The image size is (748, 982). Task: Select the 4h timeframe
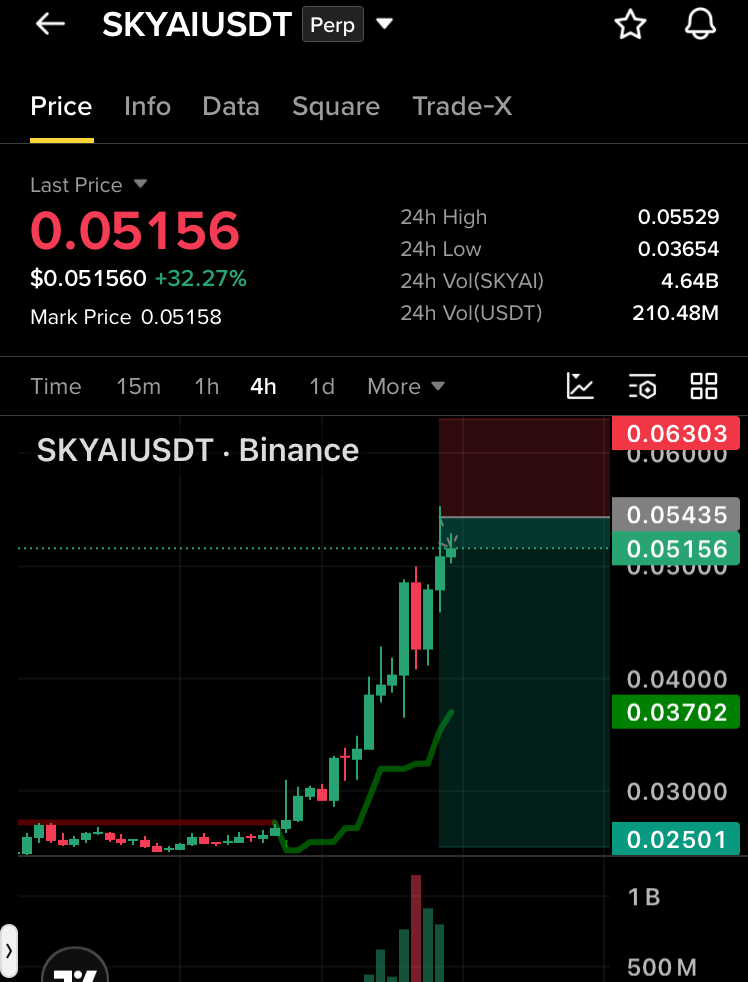coord(263,386)
